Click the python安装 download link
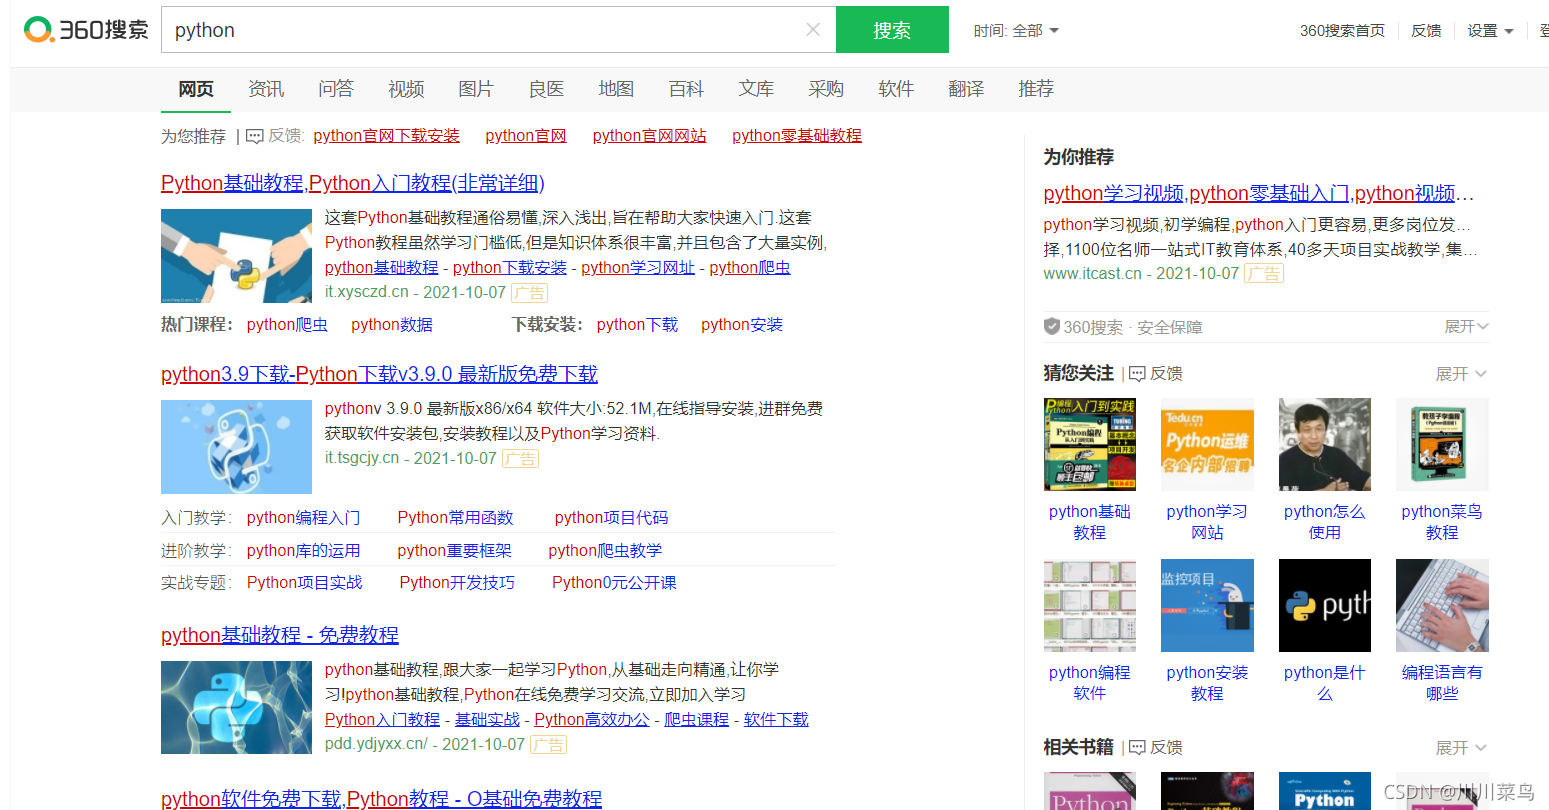The width and height of the screenshot is (1549, 810). click(x=742, y=325)
